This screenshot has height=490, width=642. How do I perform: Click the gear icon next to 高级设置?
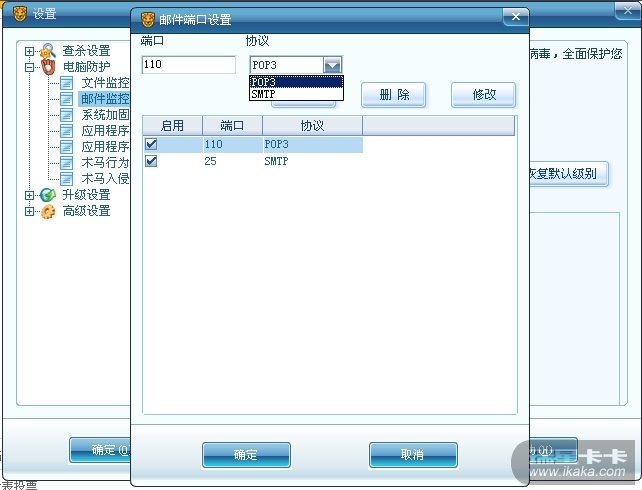coord(48,211)
